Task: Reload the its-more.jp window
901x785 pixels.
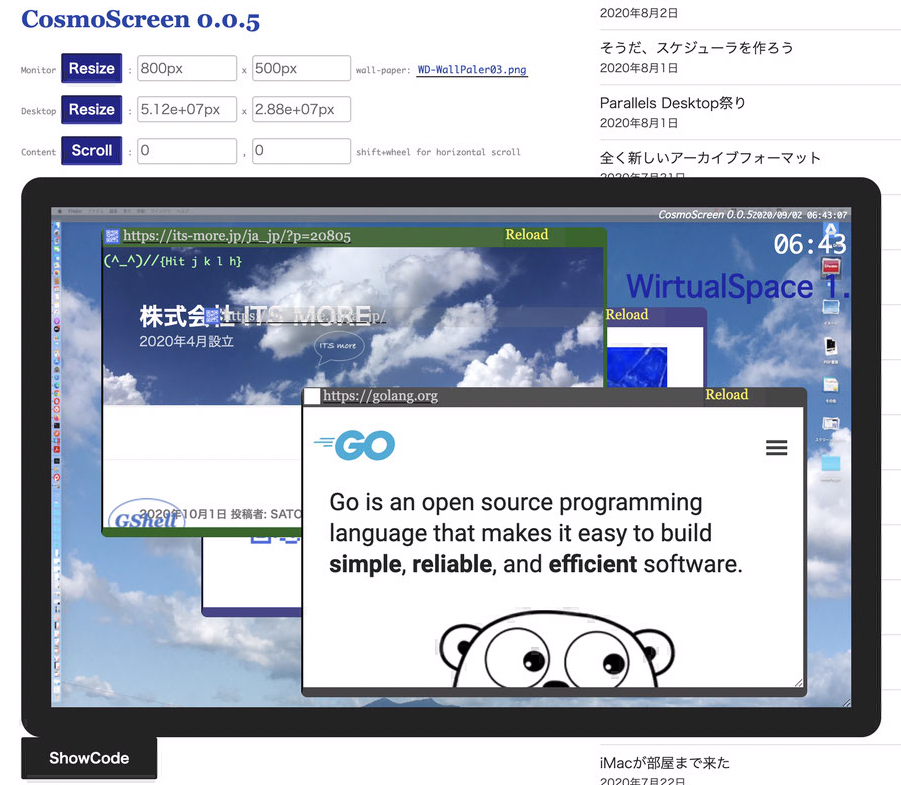Action: click(x=526, y=235)
